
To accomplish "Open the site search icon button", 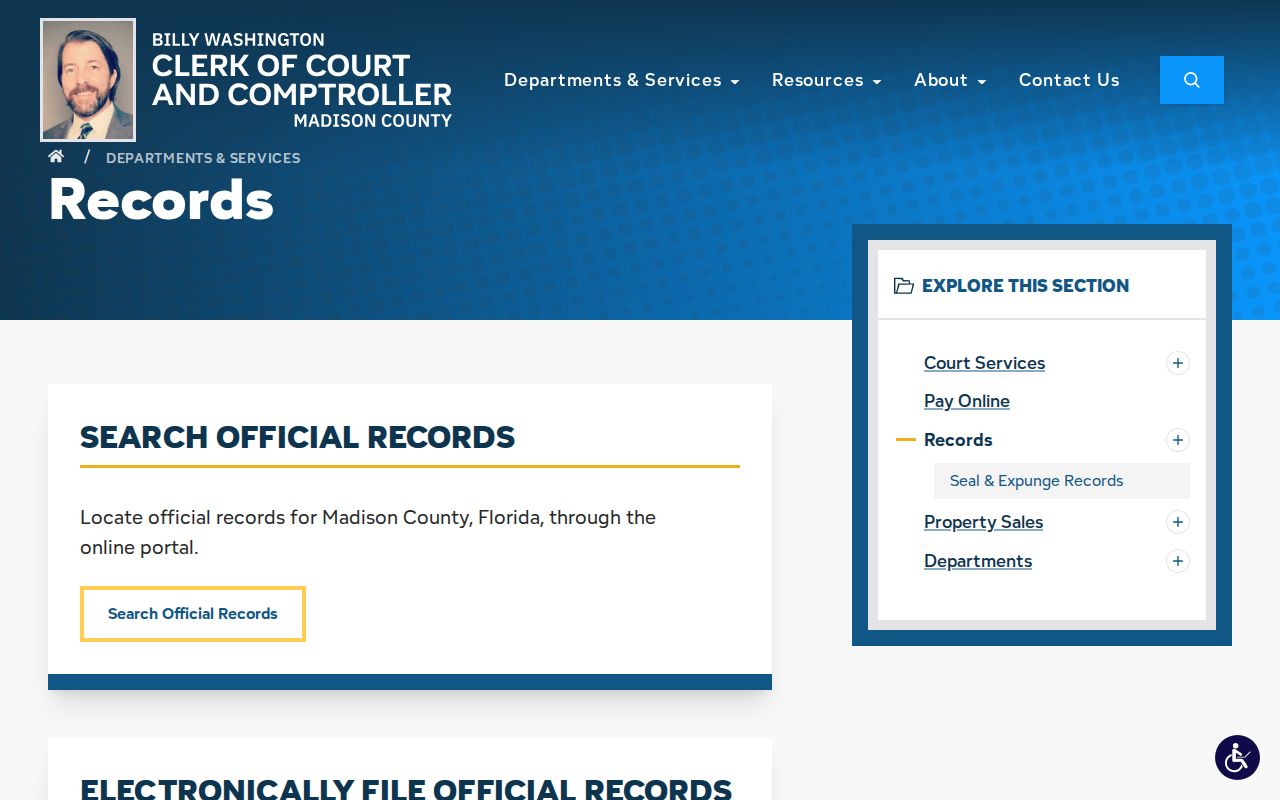I will pos(1191,80).
